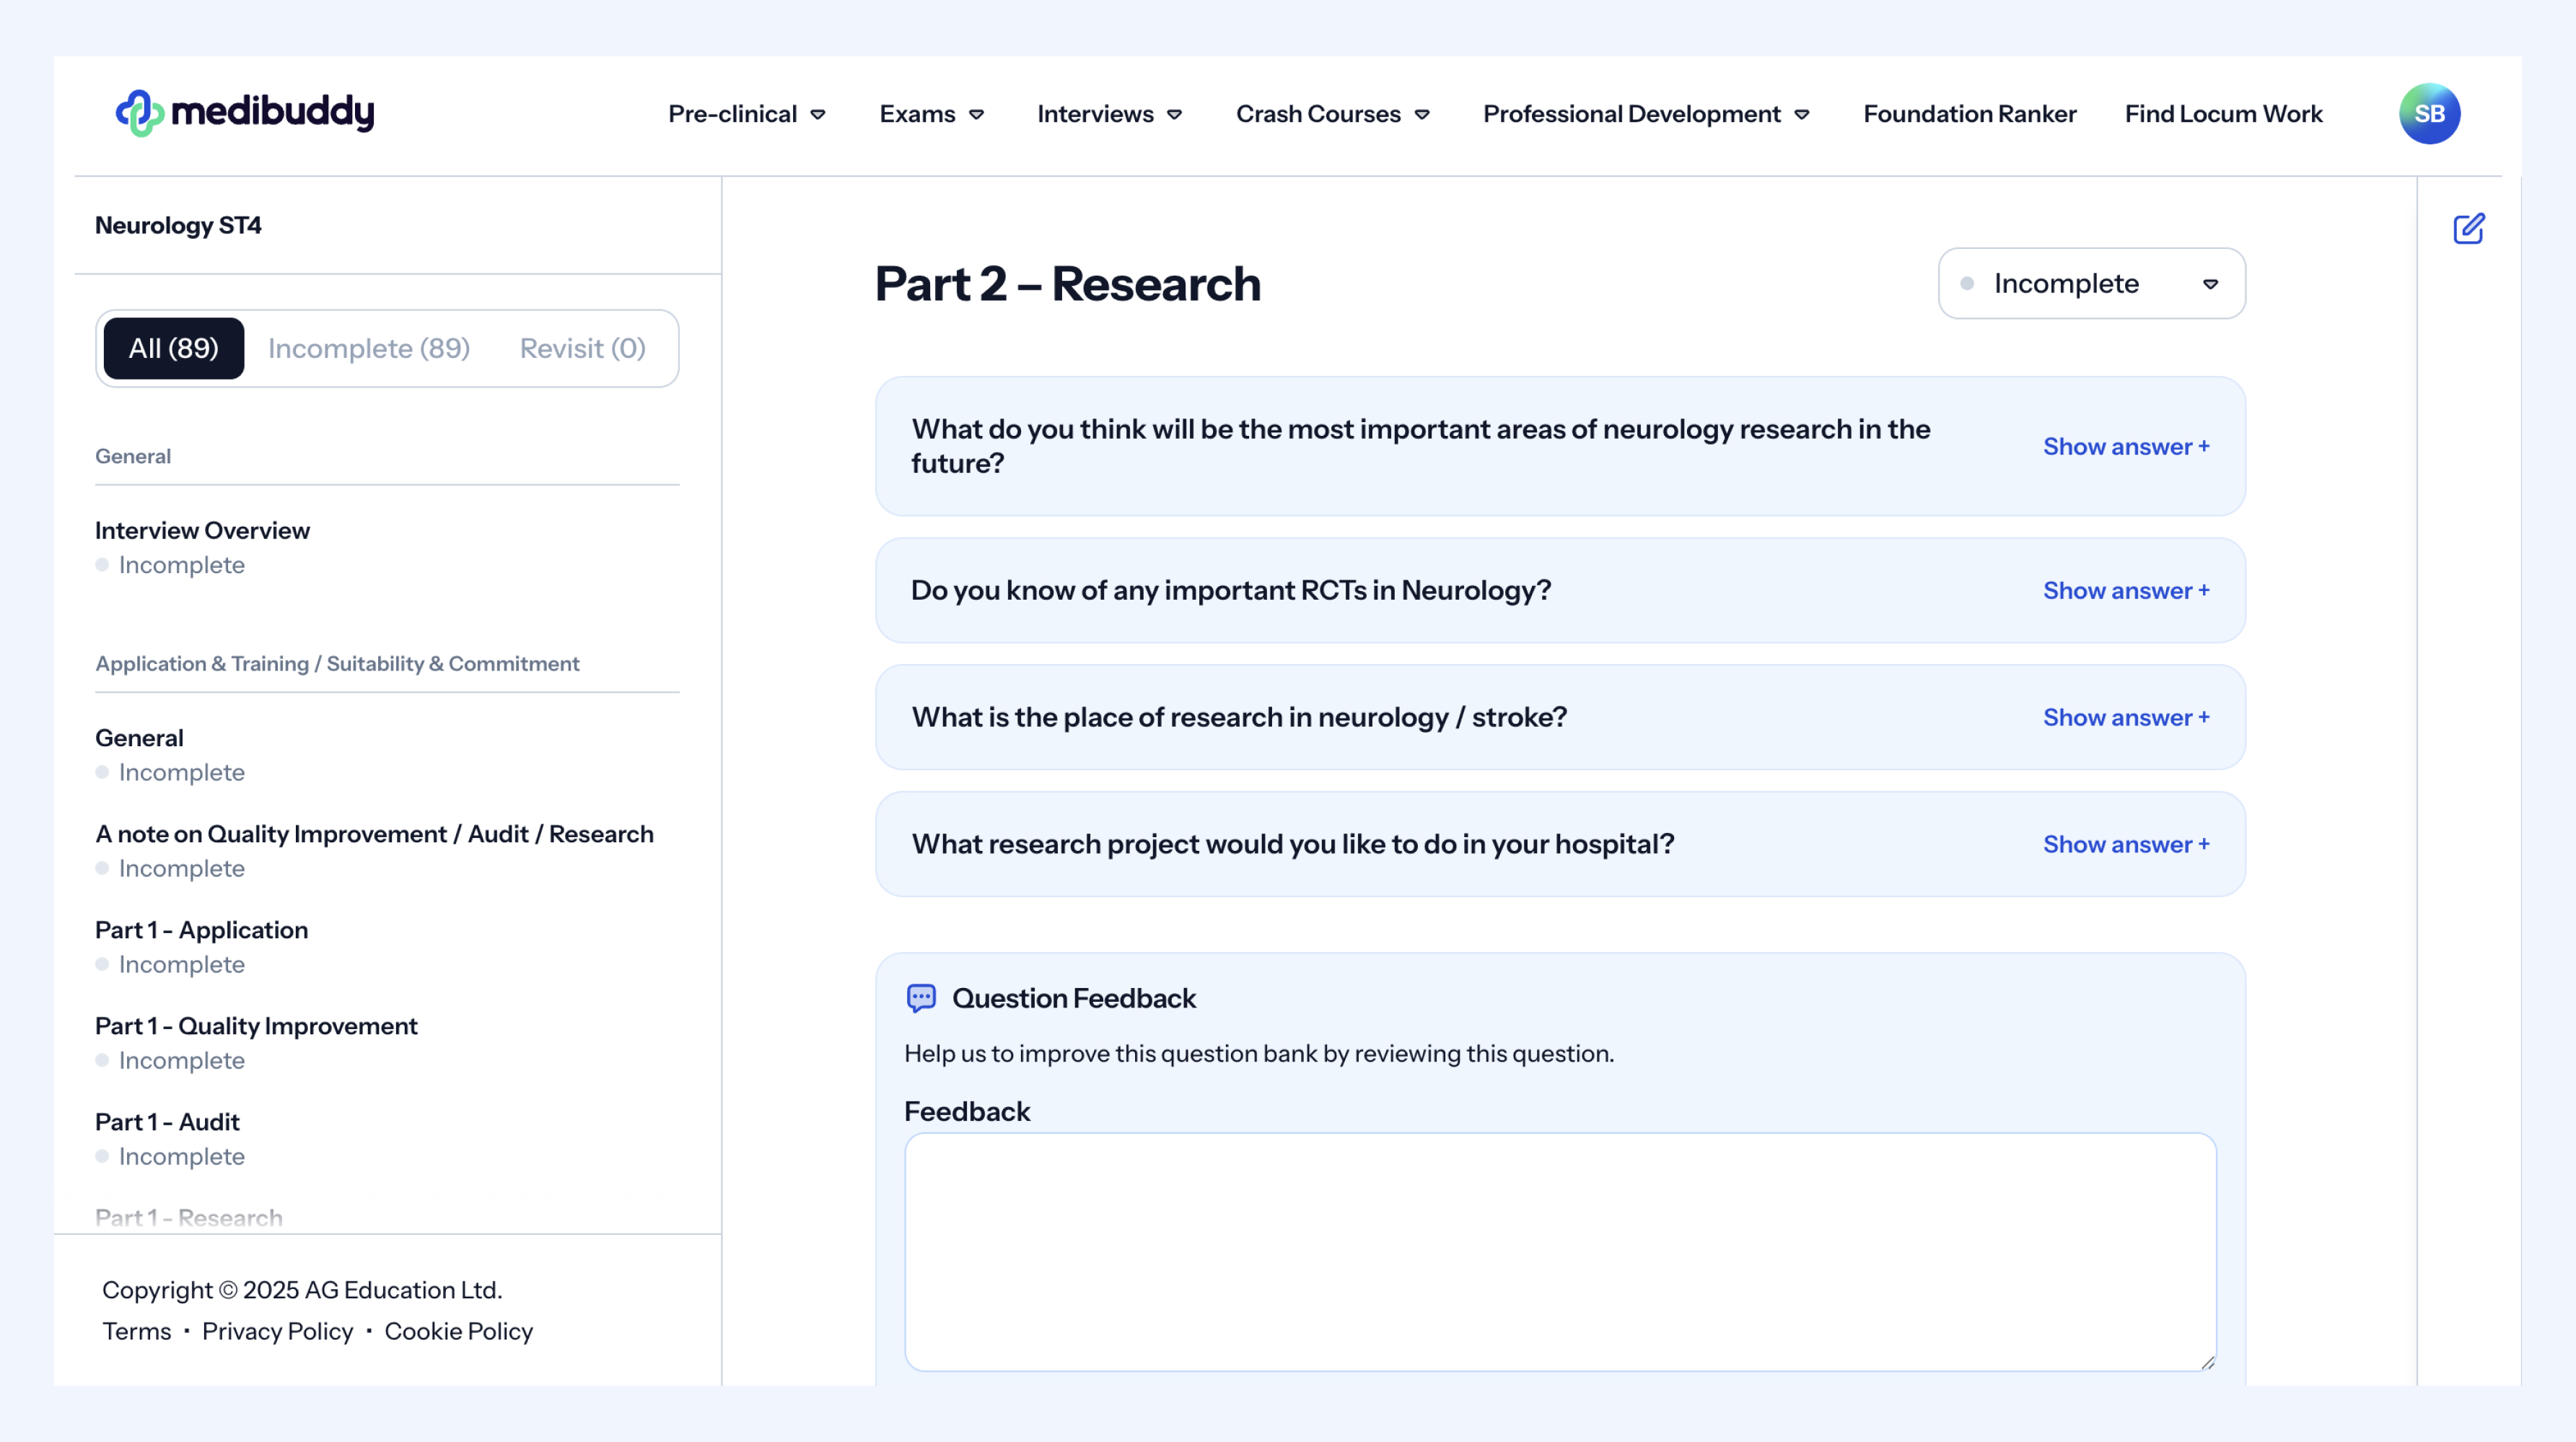Click the Pre-clinical dropdown arrow icon

click(818, 115)
